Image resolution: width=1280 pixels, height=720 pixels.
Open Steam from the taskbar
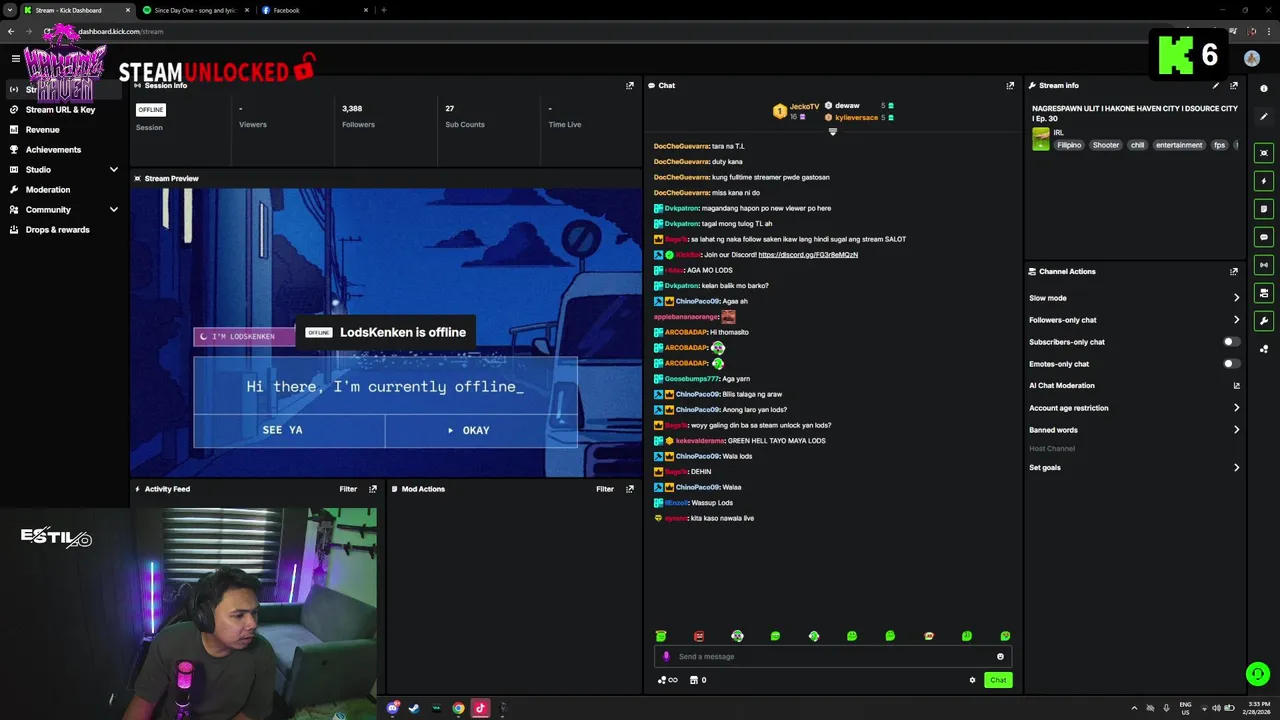414,708
